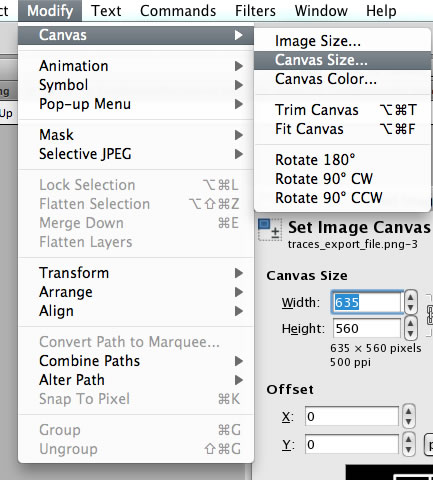The height and width of the screenshot is (480, 433).
Task: Click the X offset input field
Action: [351, 416]
